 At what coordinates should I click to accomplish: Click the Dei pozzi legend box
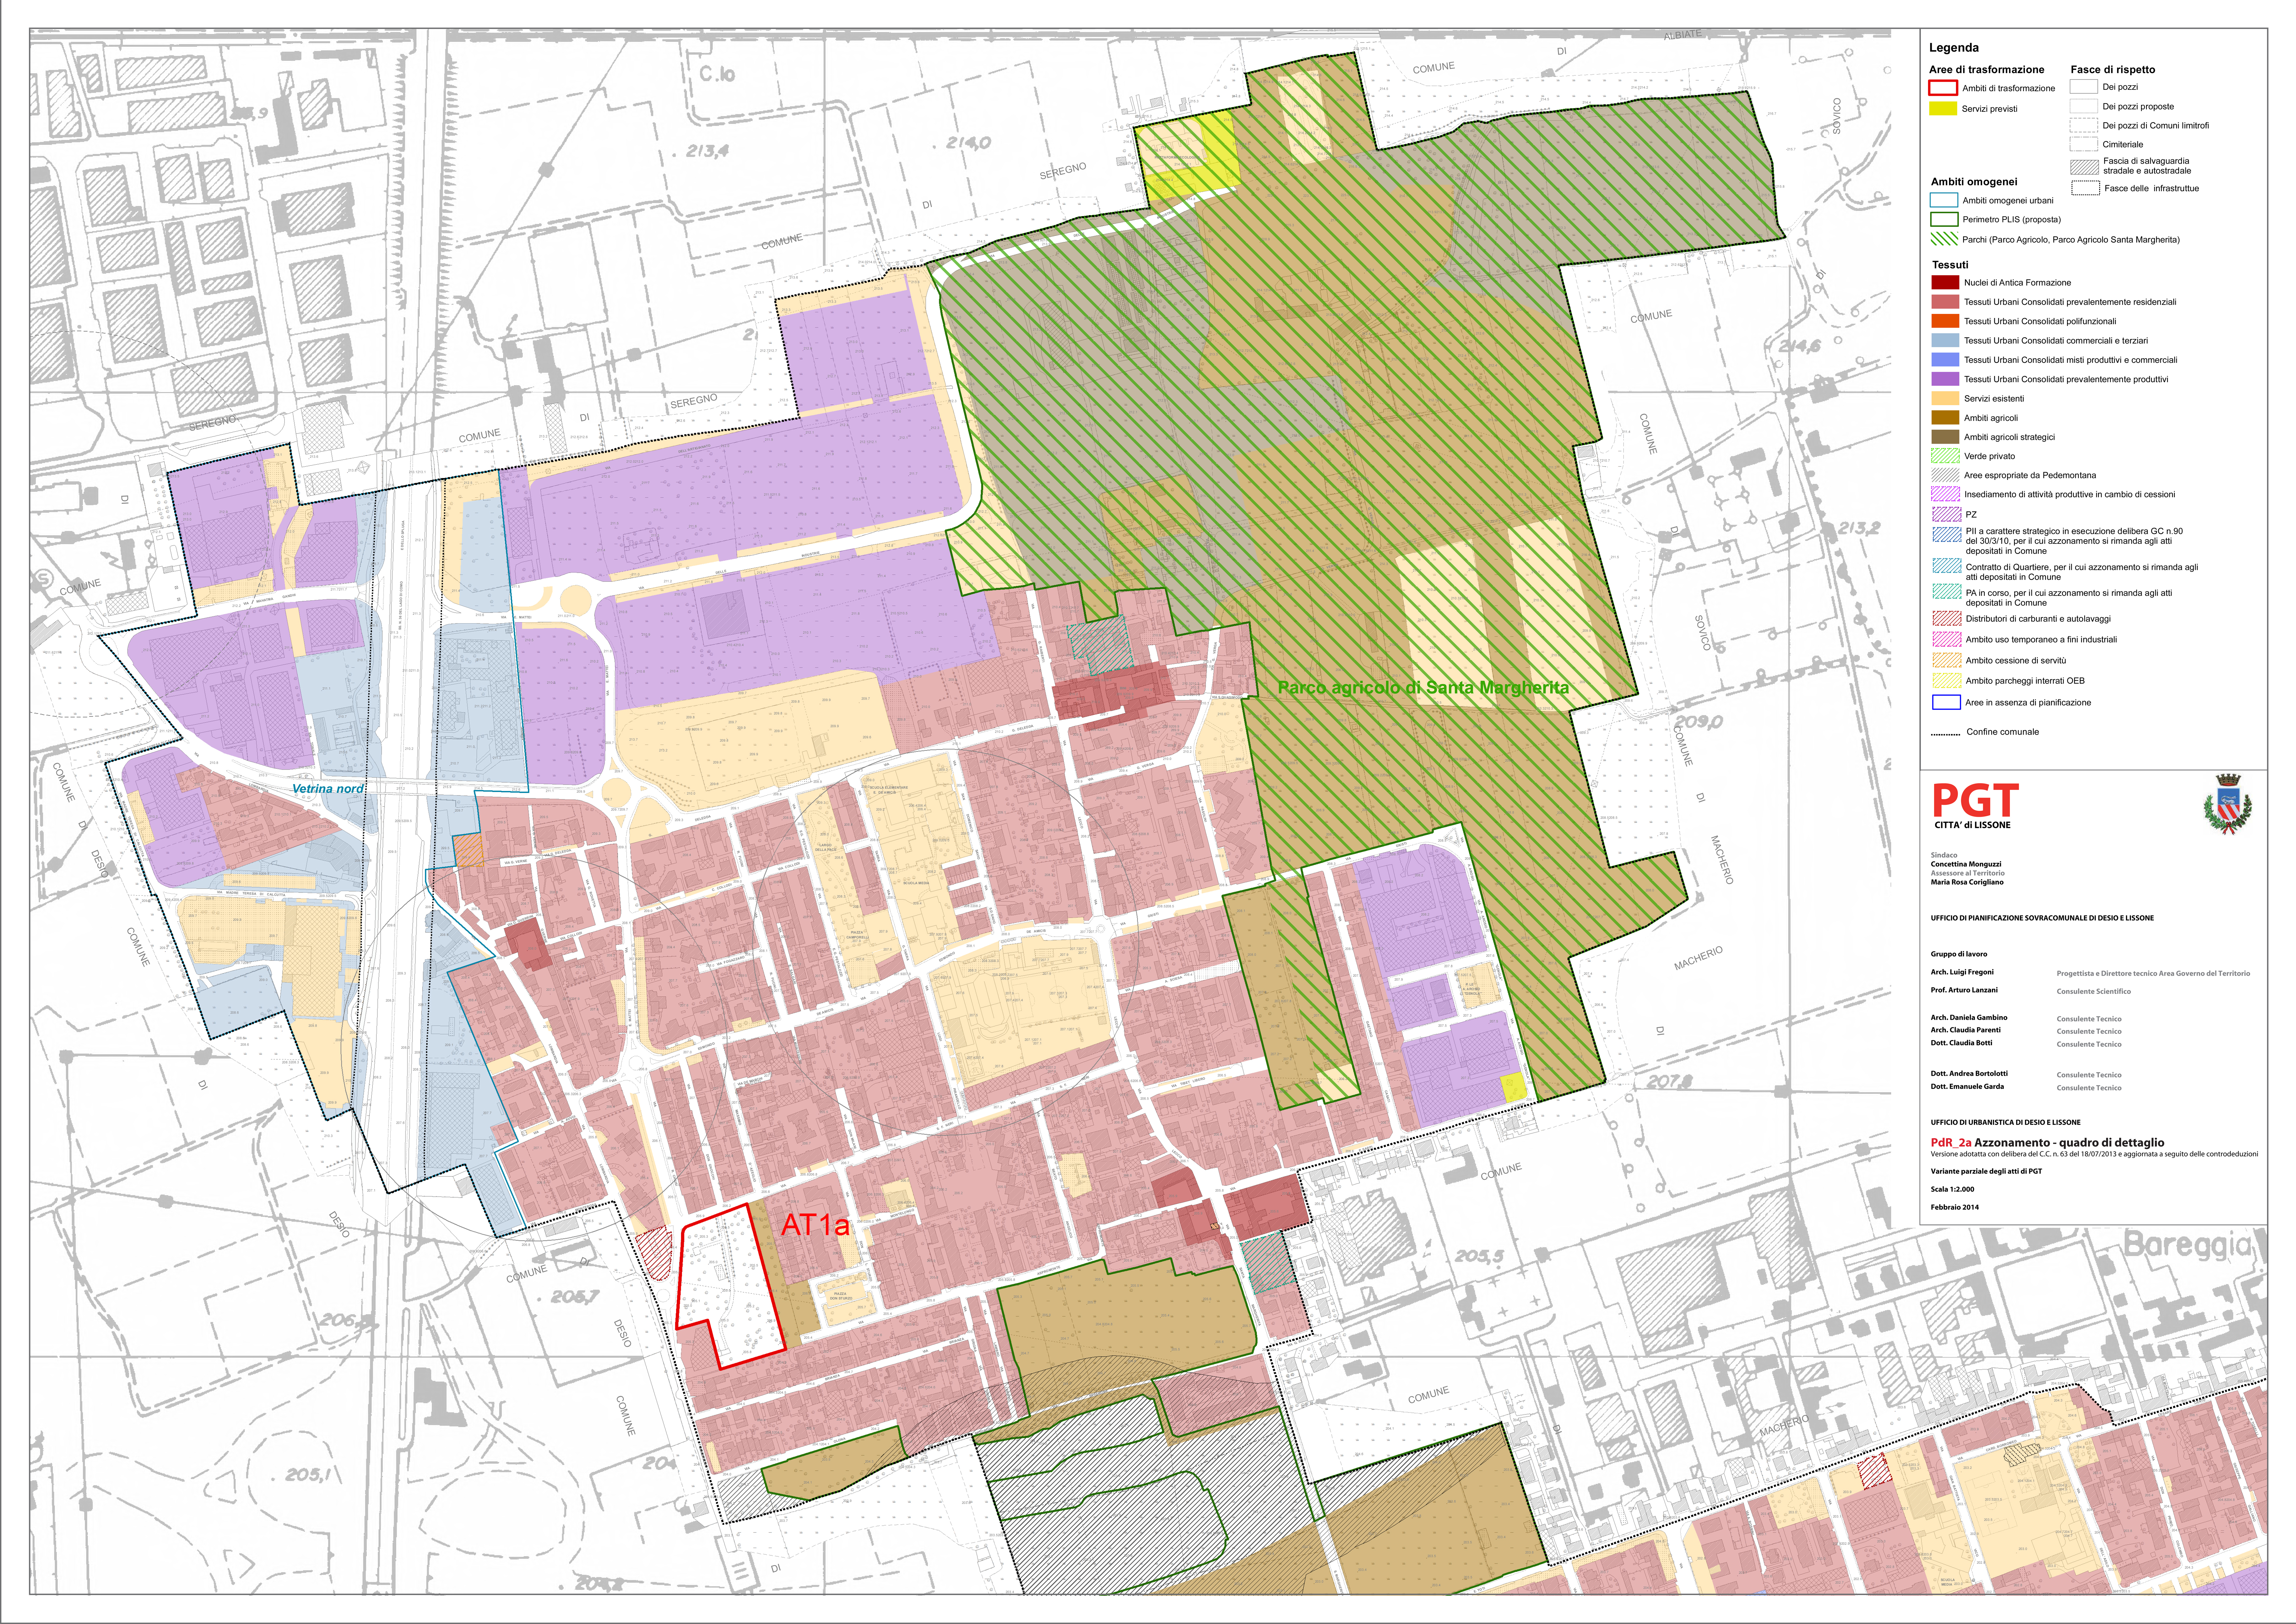2084,87
